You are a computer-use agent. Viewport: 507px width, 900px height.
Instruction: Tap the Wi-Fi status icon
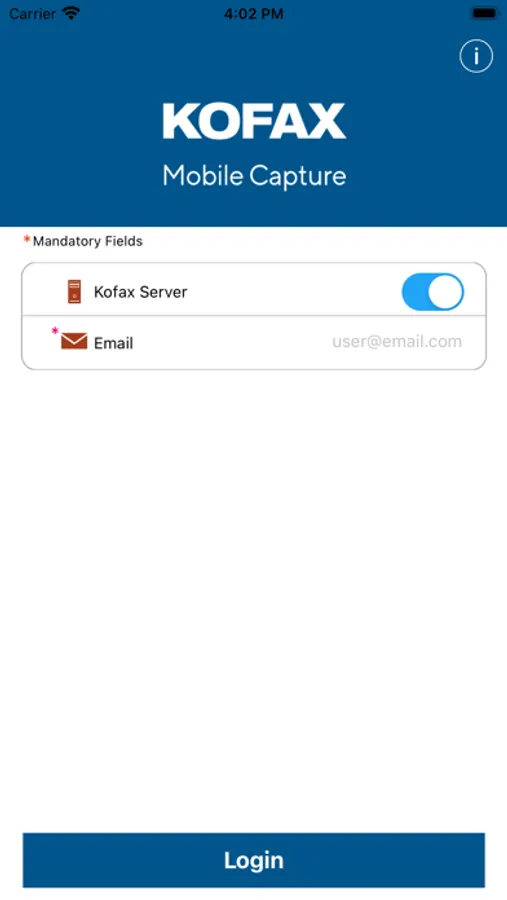point(71,13)
